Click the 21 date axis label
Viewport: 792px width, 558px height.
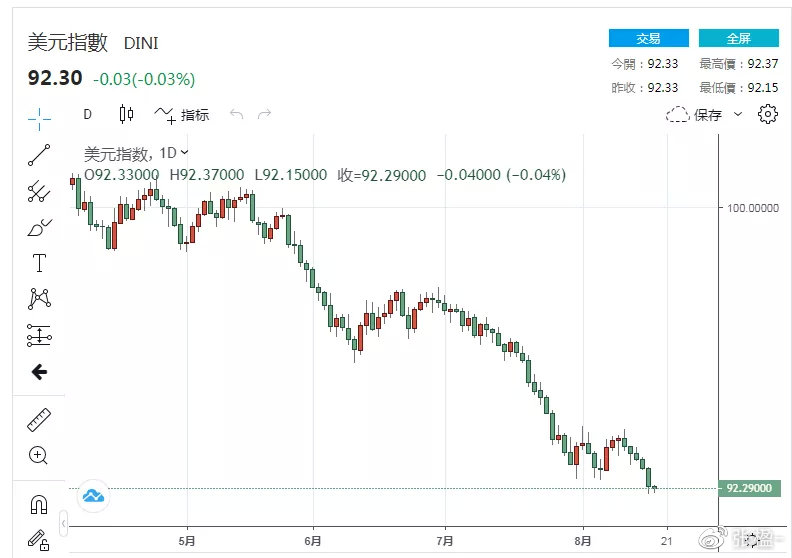pos(667,541)
